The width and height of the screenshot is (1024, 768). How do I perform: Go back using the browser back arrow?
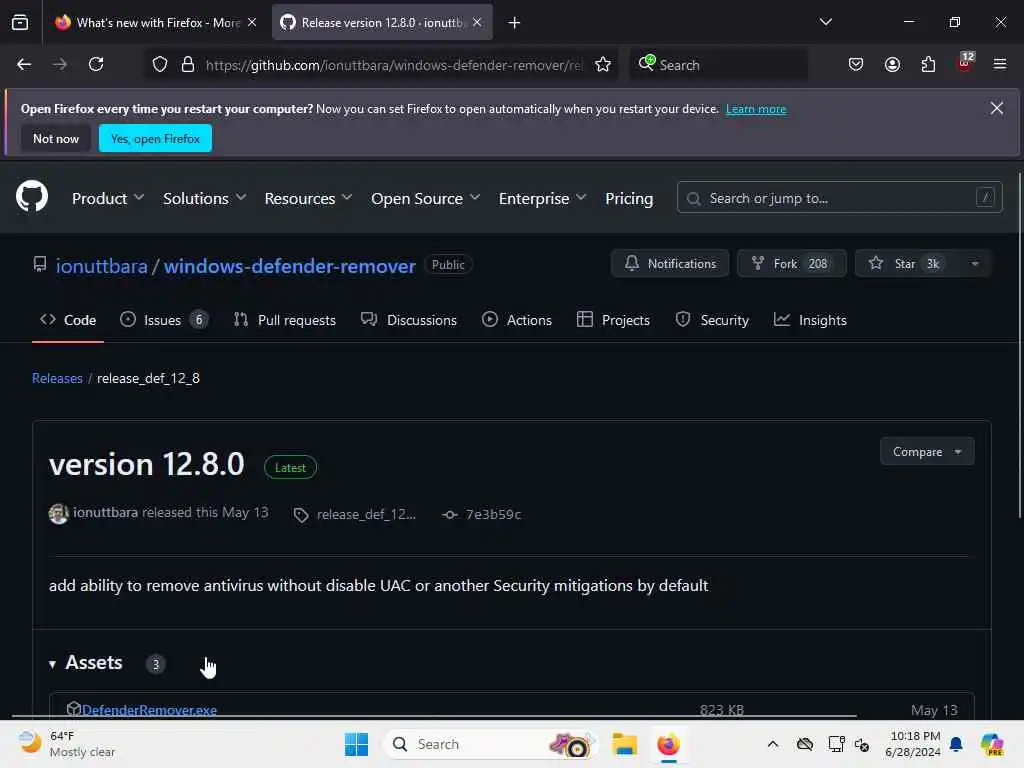[x=24, y=64]
